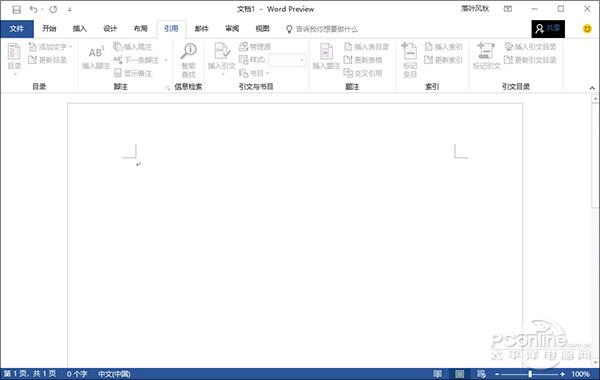Show page count 第1页, 共1页
This screenshot has width=600, height=380.
pyautogui.click(x=30, y=374)
